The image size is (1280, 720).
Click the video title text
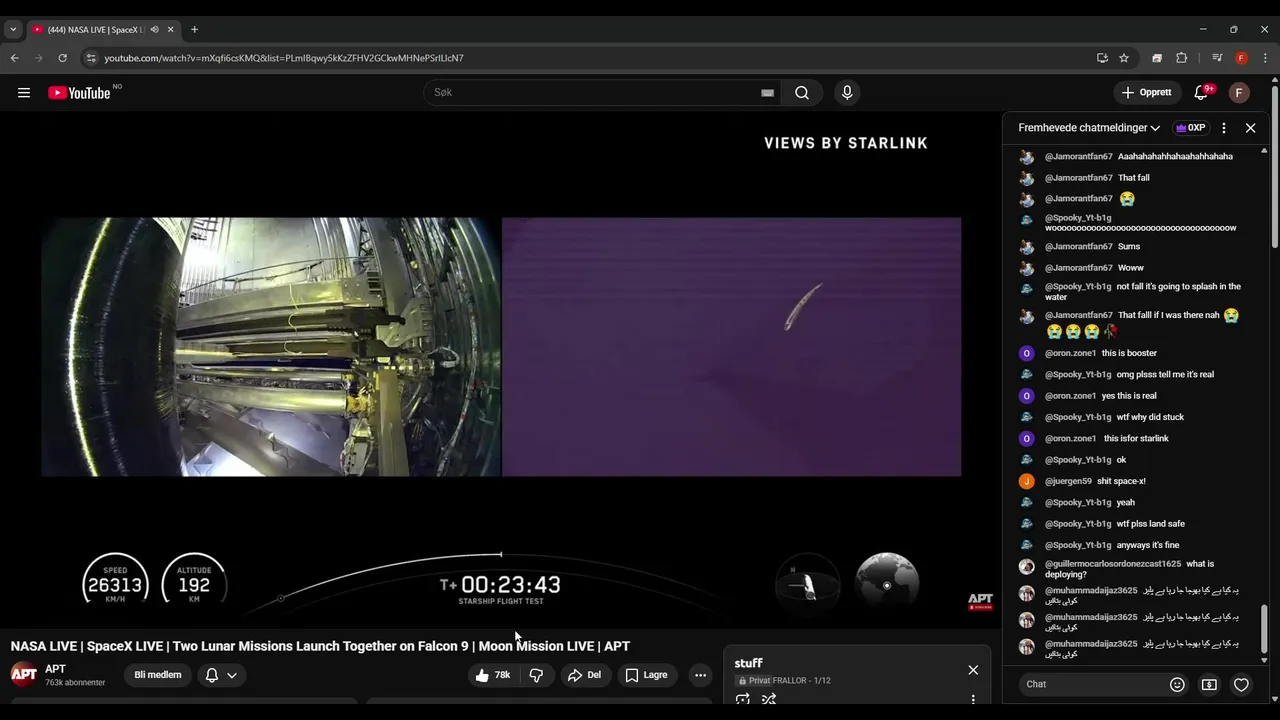pyautogui.click(x=320, y=646)
